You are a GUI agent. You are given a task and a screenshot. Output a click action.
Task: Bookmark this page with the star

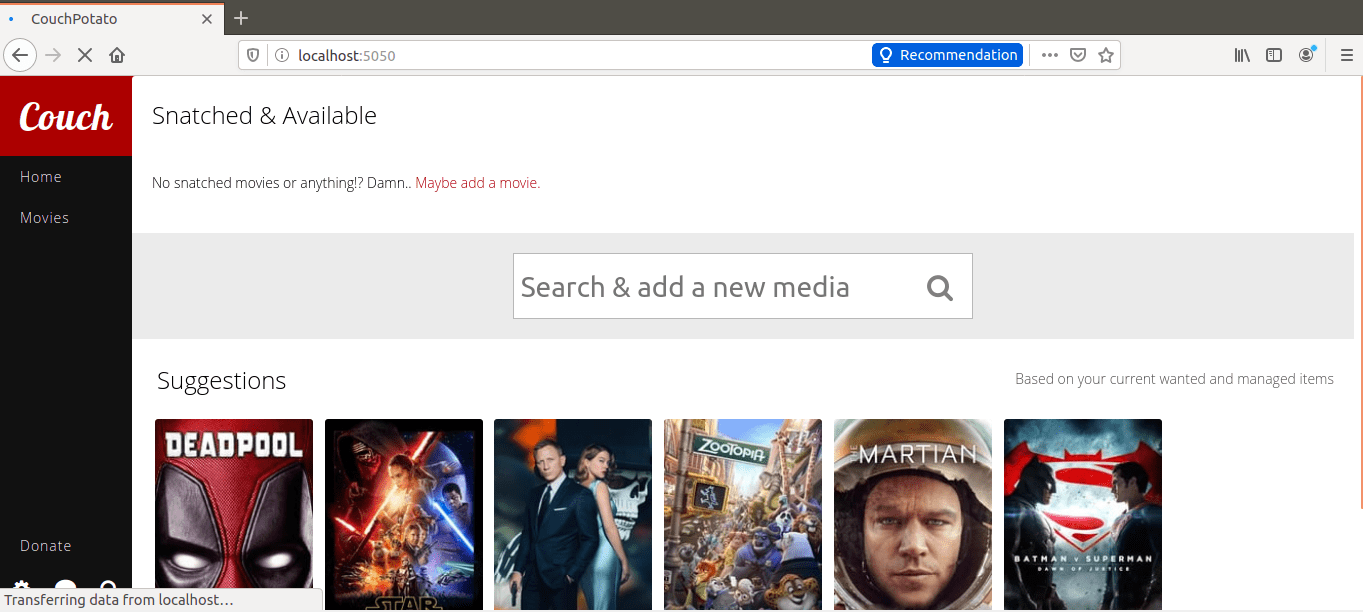pyautogui.click(x=1106, y=55)
